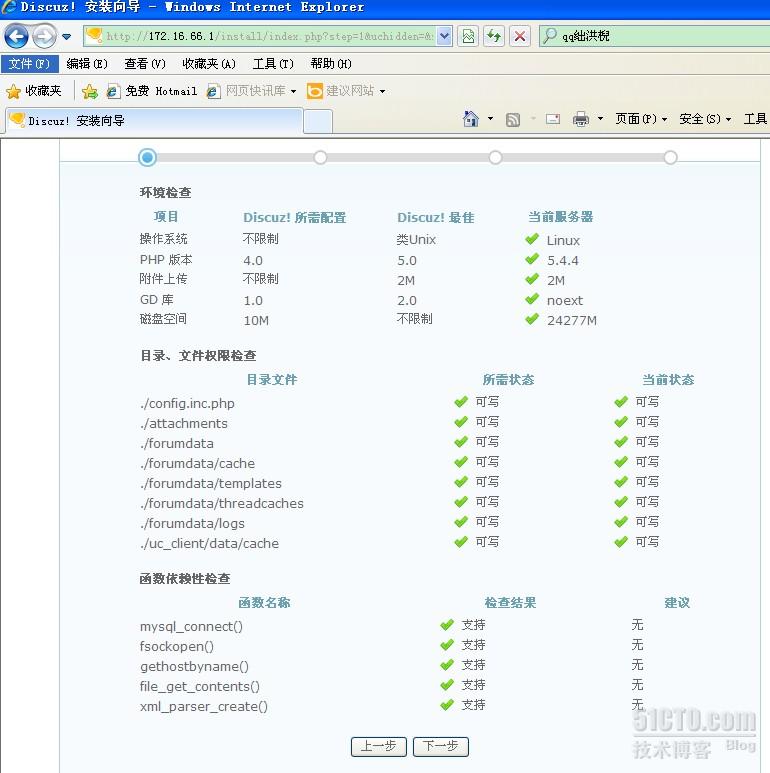This screenshot has width=770, height=773.
Task: Click the PHP 版本 row label
Action: pyautogui.click(x=166, y=260)
